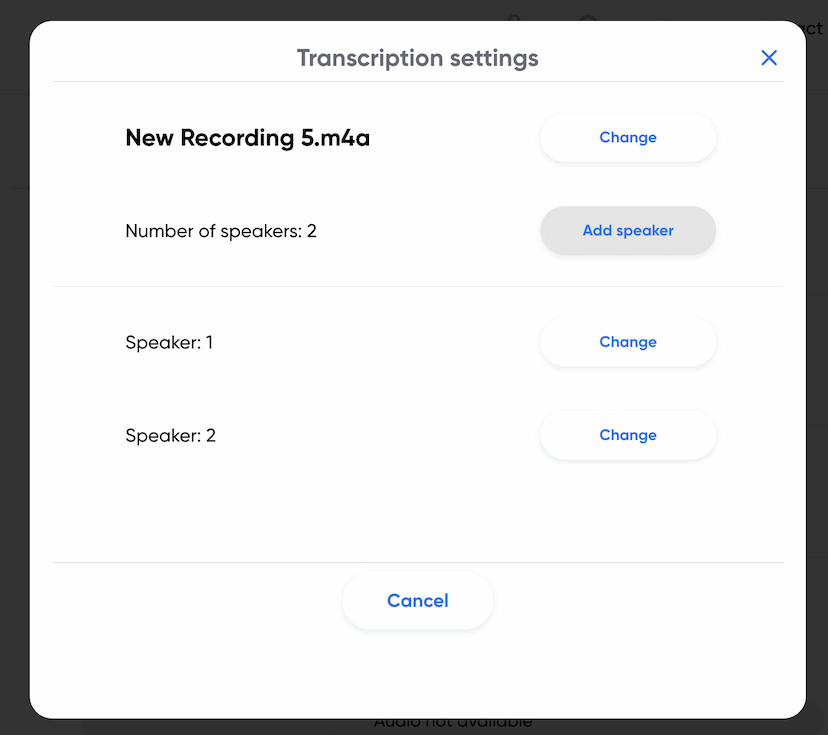This screenshot has width=828, height=735.
Task: Click the Number of speakers label
Action: (220, 230)
